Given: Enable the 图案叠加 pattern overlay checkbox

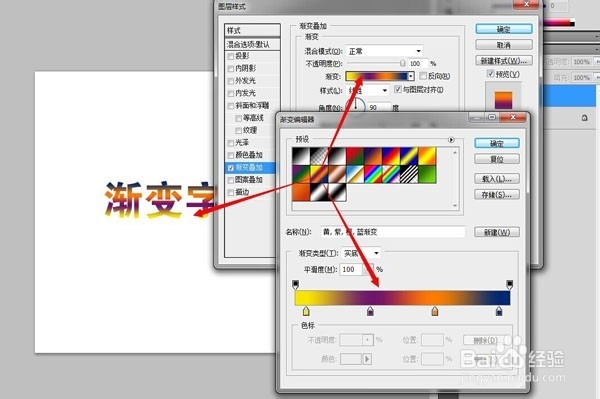Looking at the screenshot, I should click(231, 180).
